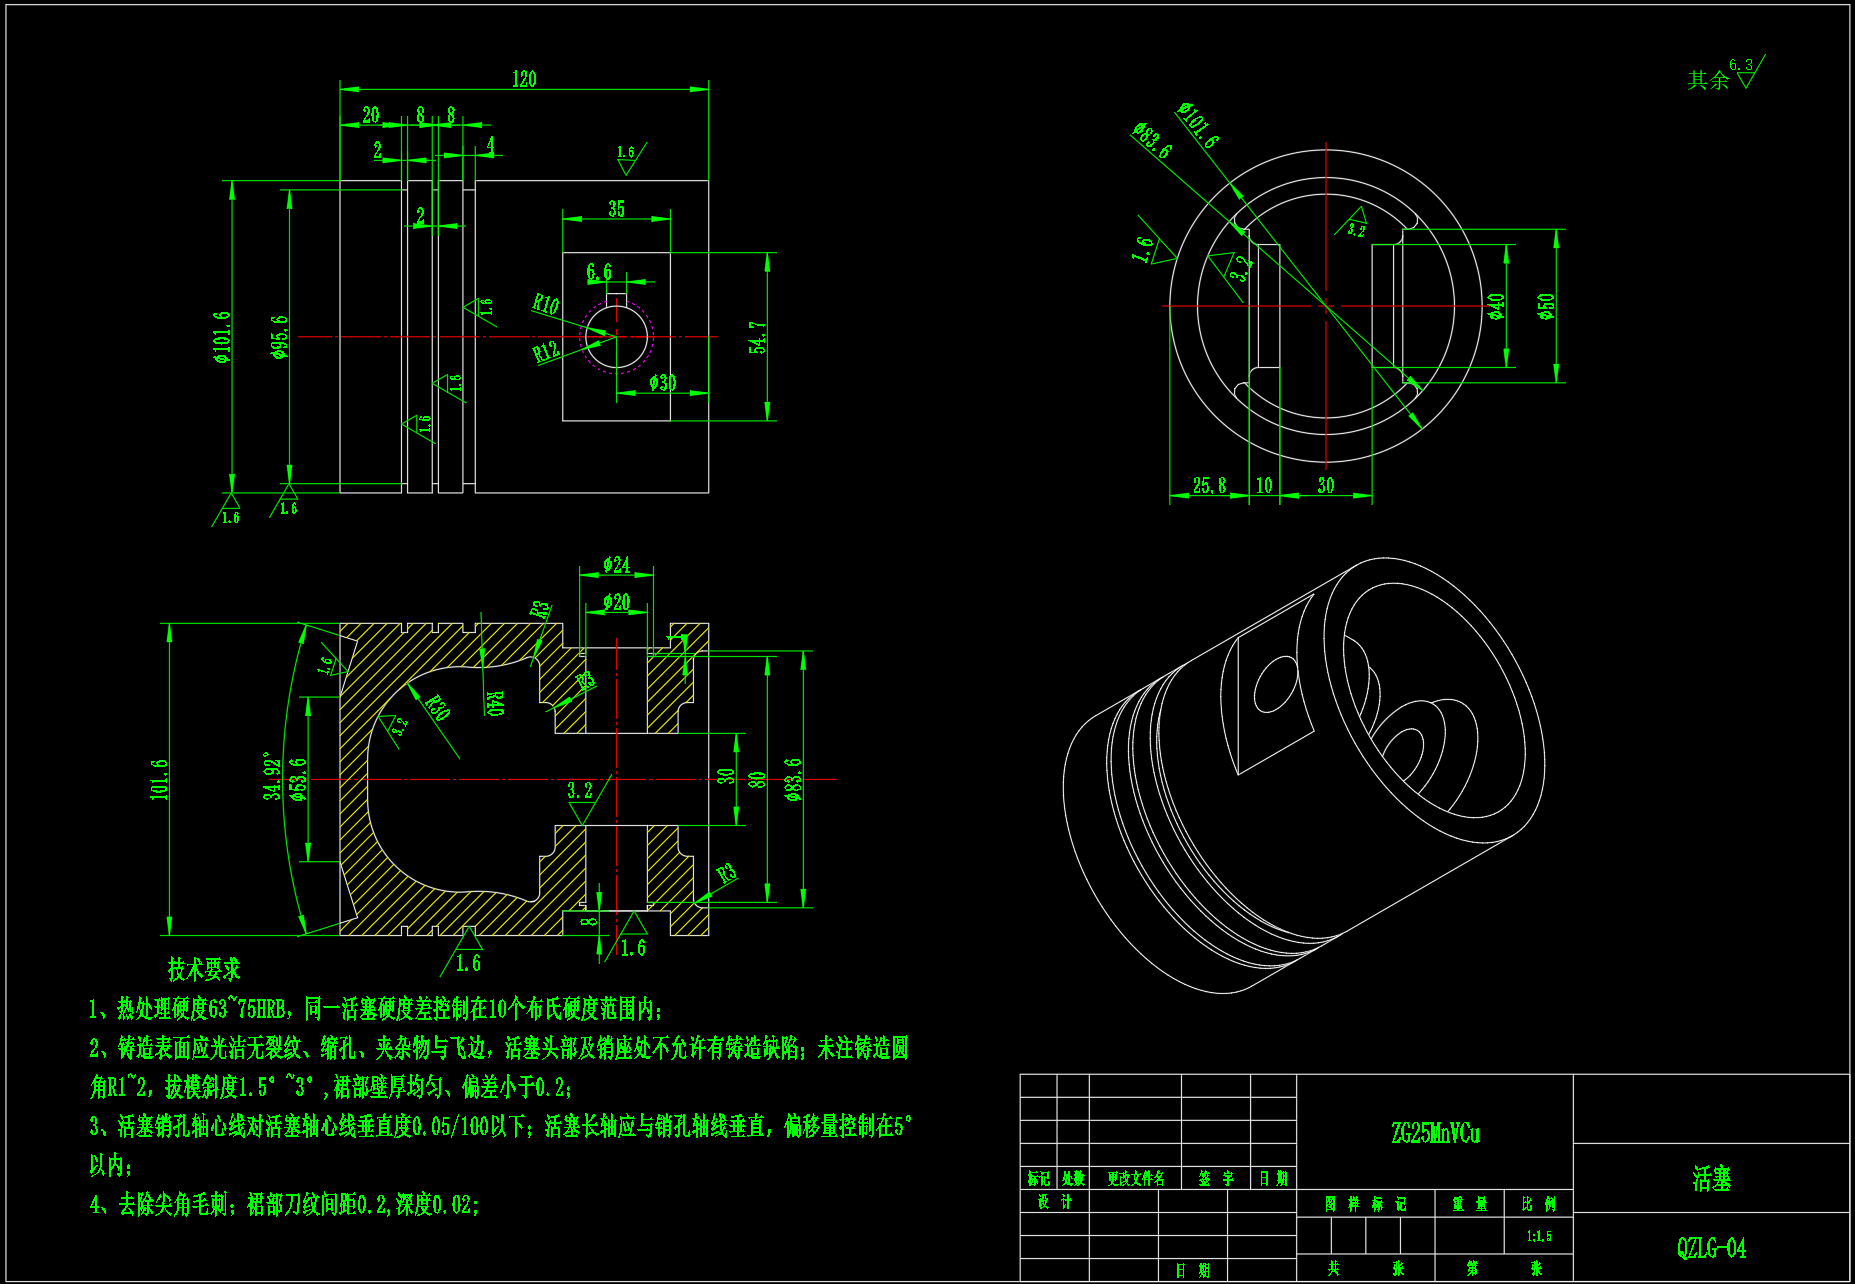Screen dimensions: 1855x1284
Task: Click requirement line starting 4、去除尖角毛刺
Action: [x=284, y=1204]
